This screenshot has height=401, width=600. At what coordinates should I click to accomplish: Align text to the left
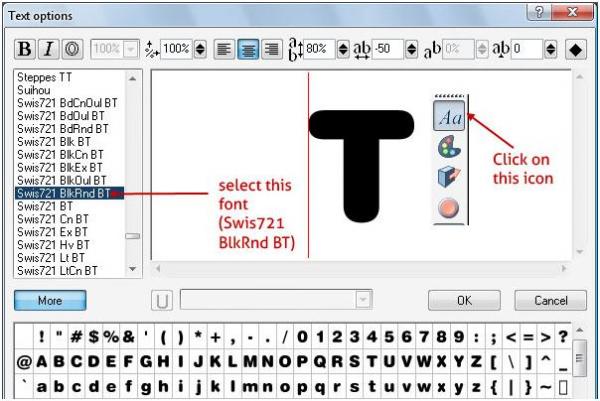[x=224, y=49]
